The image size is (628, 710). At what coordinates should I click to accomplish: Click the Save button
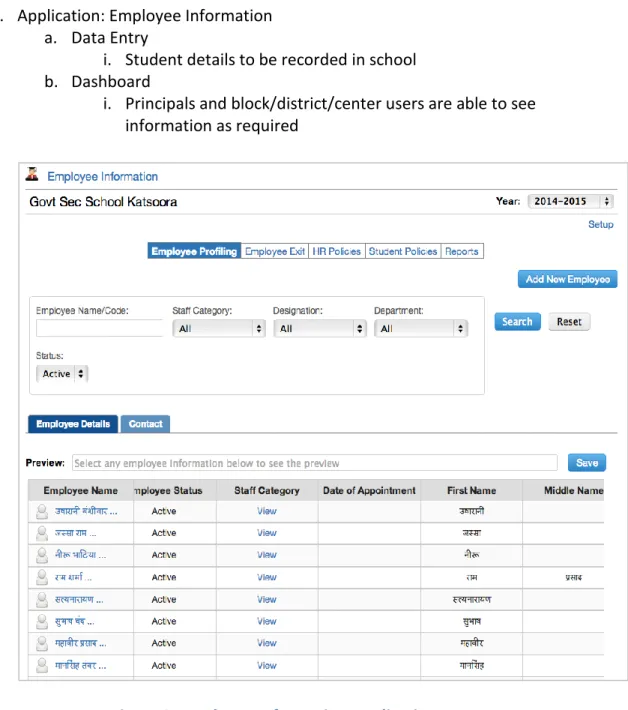(587, 463)
